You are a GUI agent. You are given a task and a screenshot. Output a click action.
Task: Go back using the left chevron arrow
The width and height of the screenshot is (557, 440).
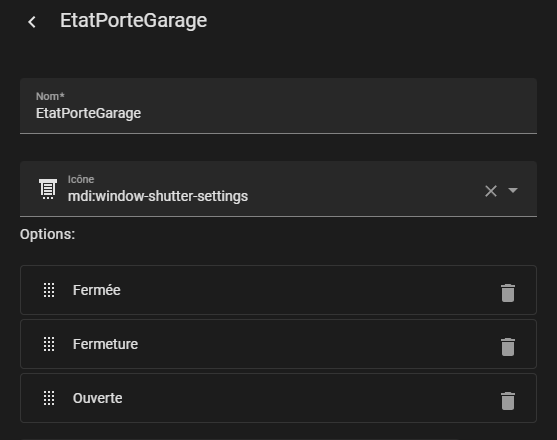(32, 22)
